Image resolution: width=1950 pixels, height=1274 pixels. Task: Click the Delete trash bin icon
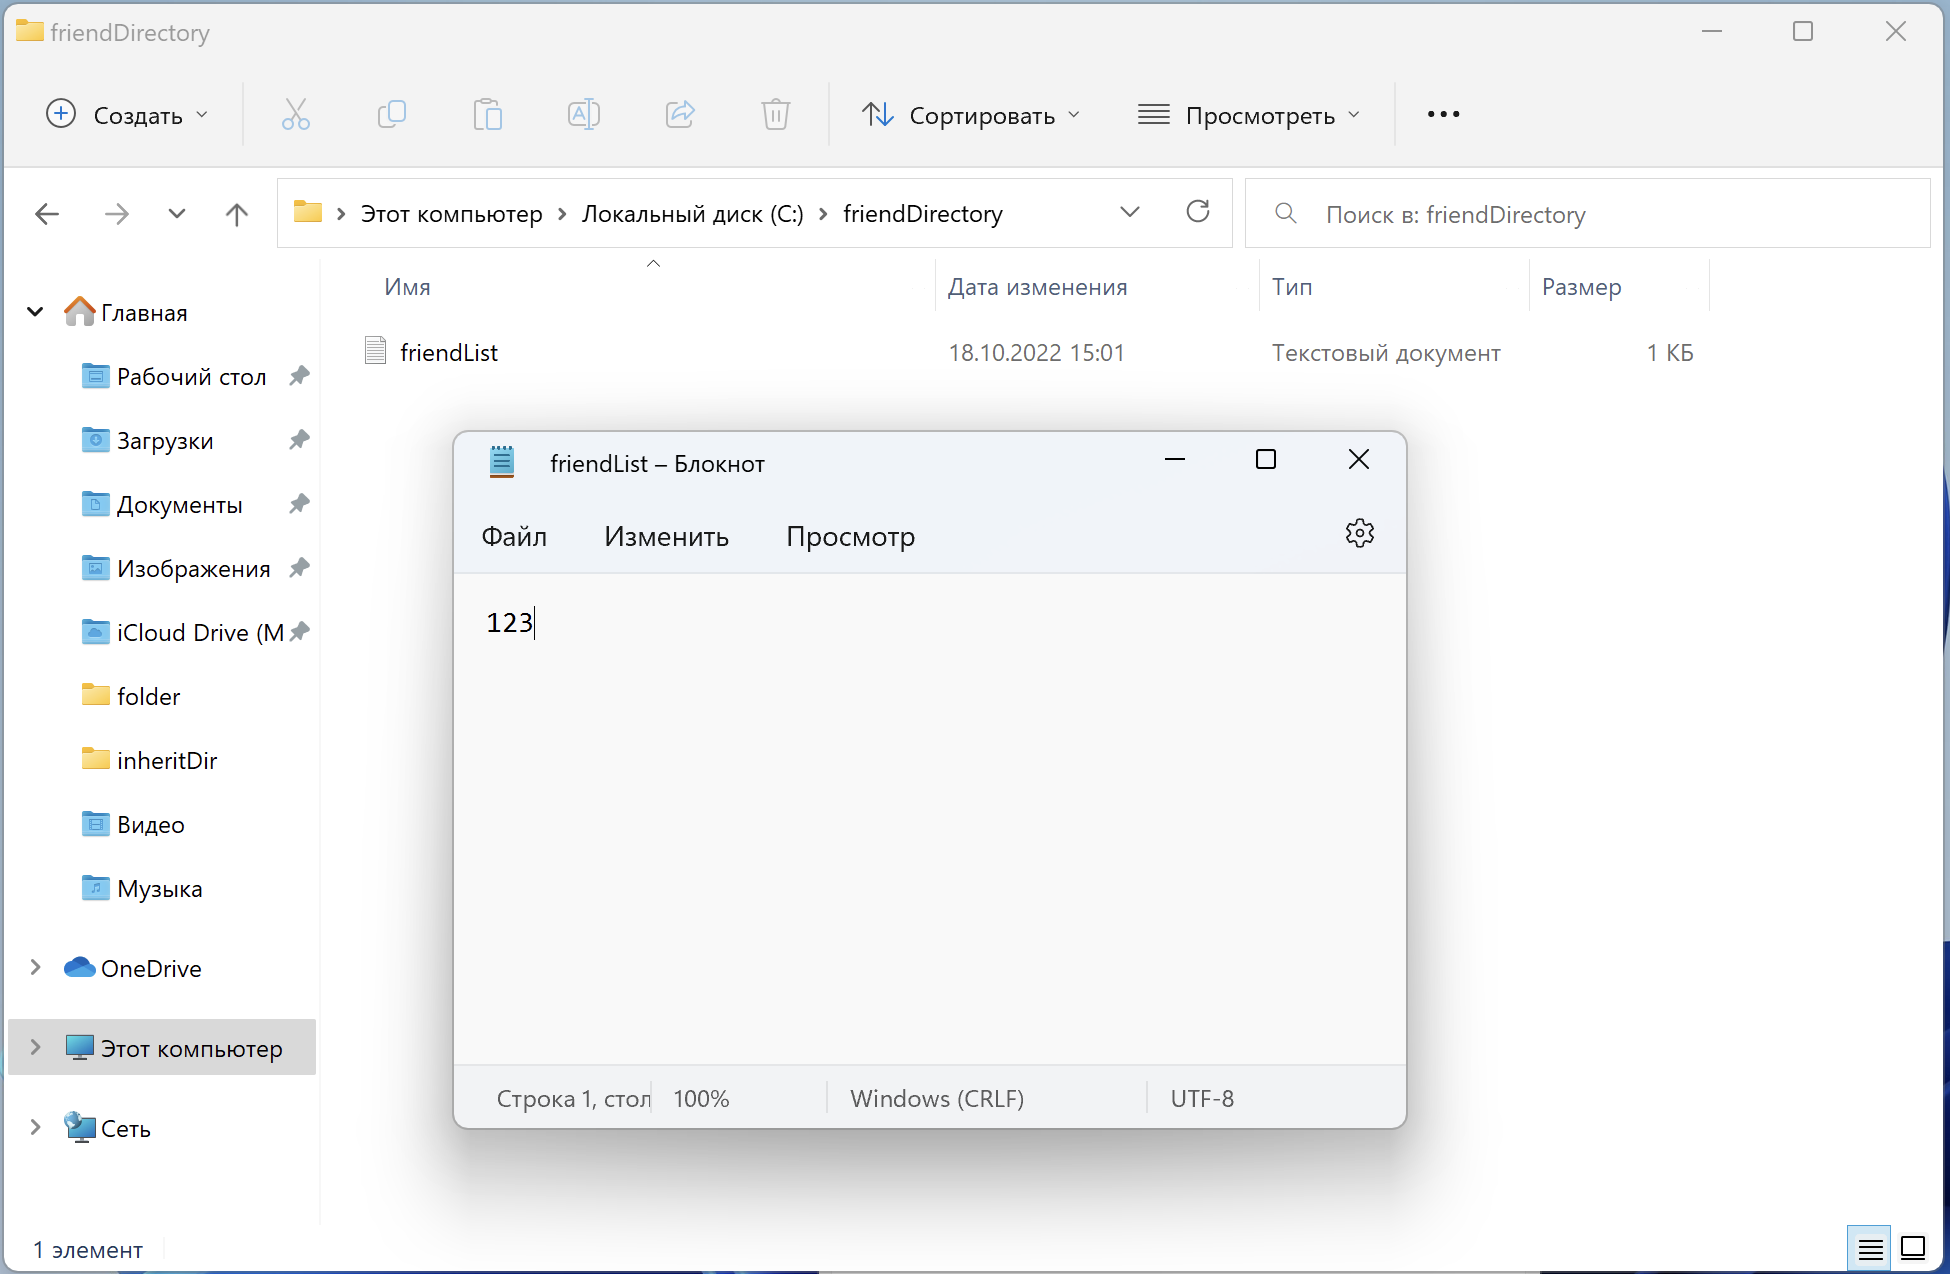pyautogui.click(x=776, y=115)
